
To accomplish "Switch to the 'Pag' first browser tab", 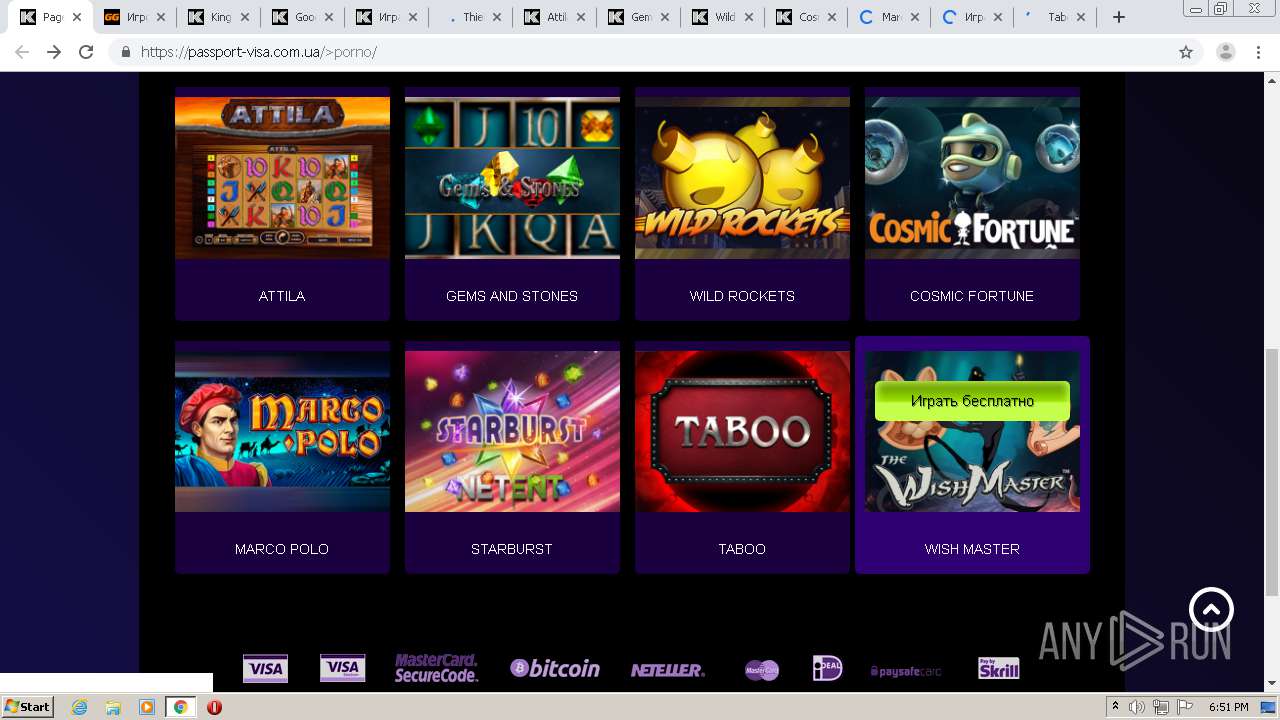I will click(x=50, y=17).
